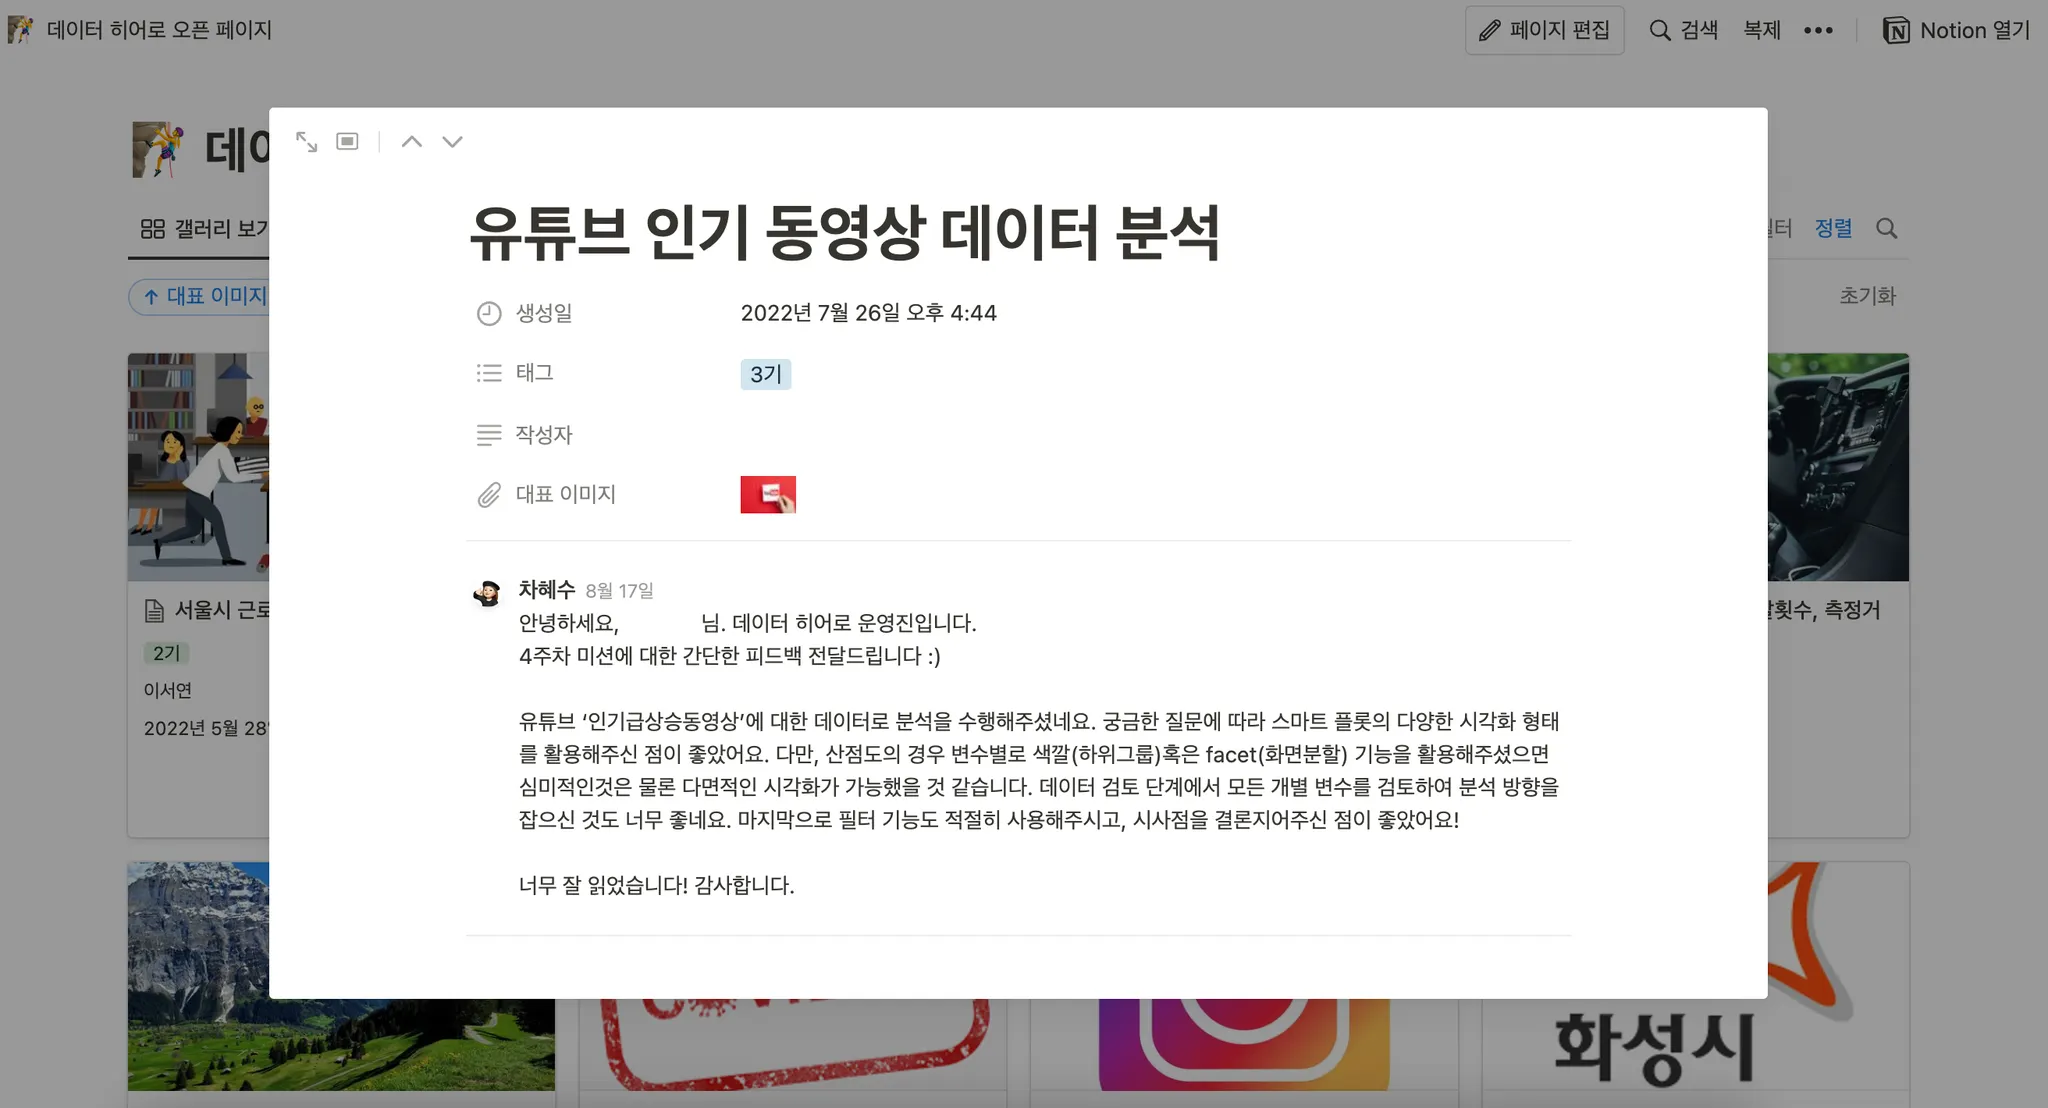The width and height of the screenshot is (2048, 1108).
Task: Click the 작성자 text property icon
Action: coord(489,435)
